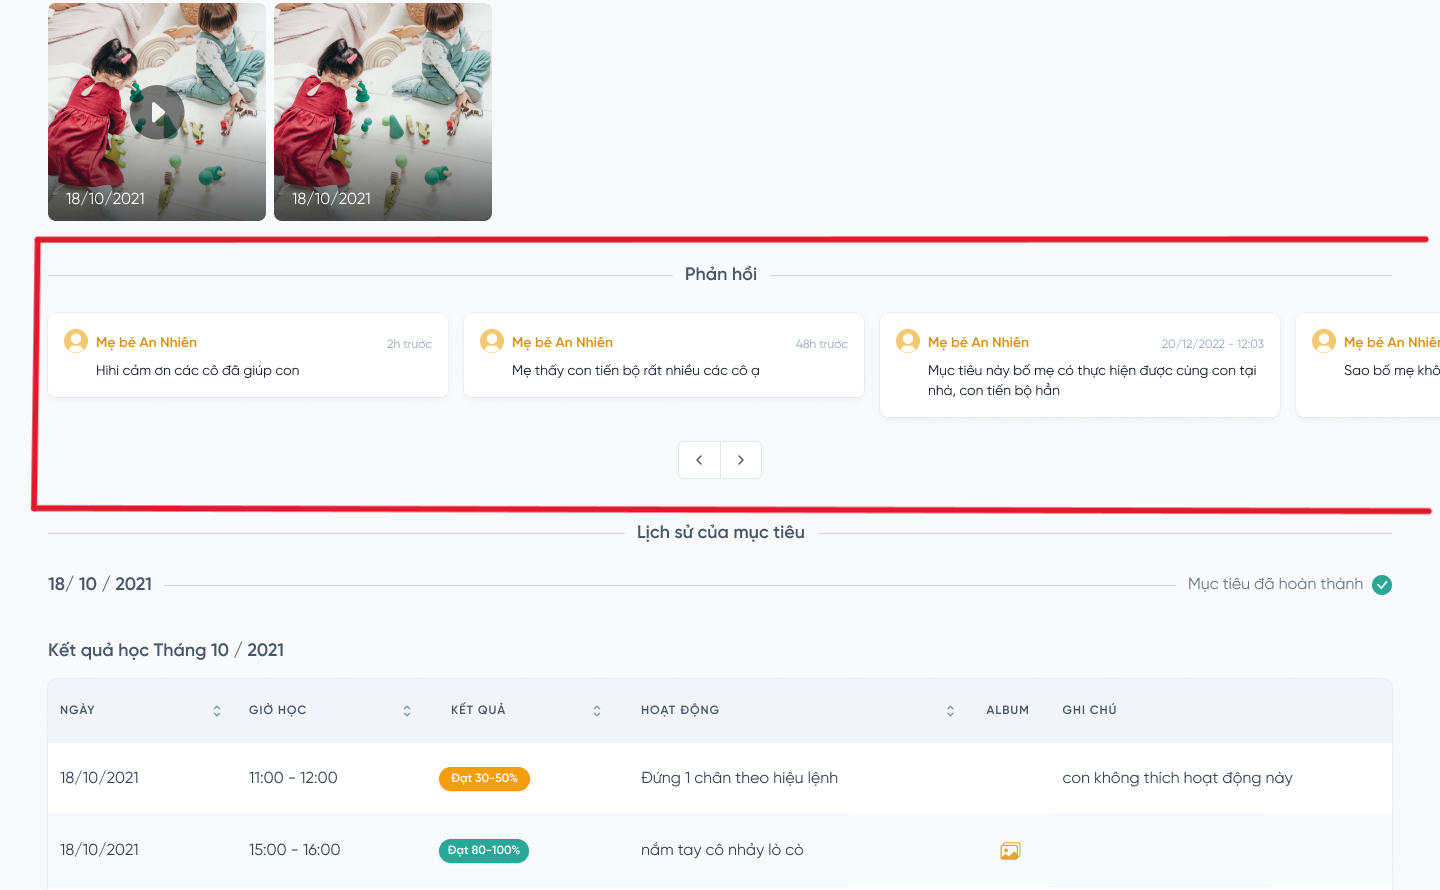Click 'Mục tiêu đã hoàn thành' status label
Image resolution: width=1440 pixels, height=890 pixels.
point(1275,584)
